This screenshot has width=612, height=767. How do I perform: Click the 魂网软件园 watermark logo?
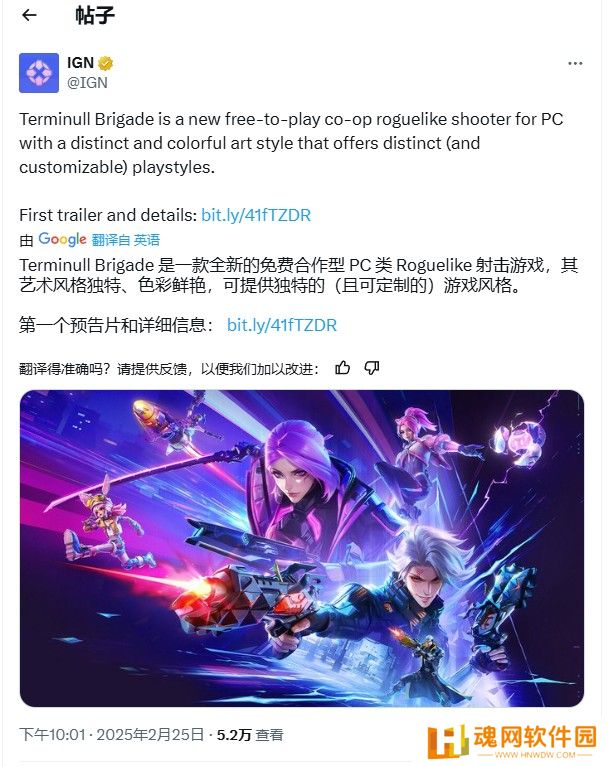(512, 741)
